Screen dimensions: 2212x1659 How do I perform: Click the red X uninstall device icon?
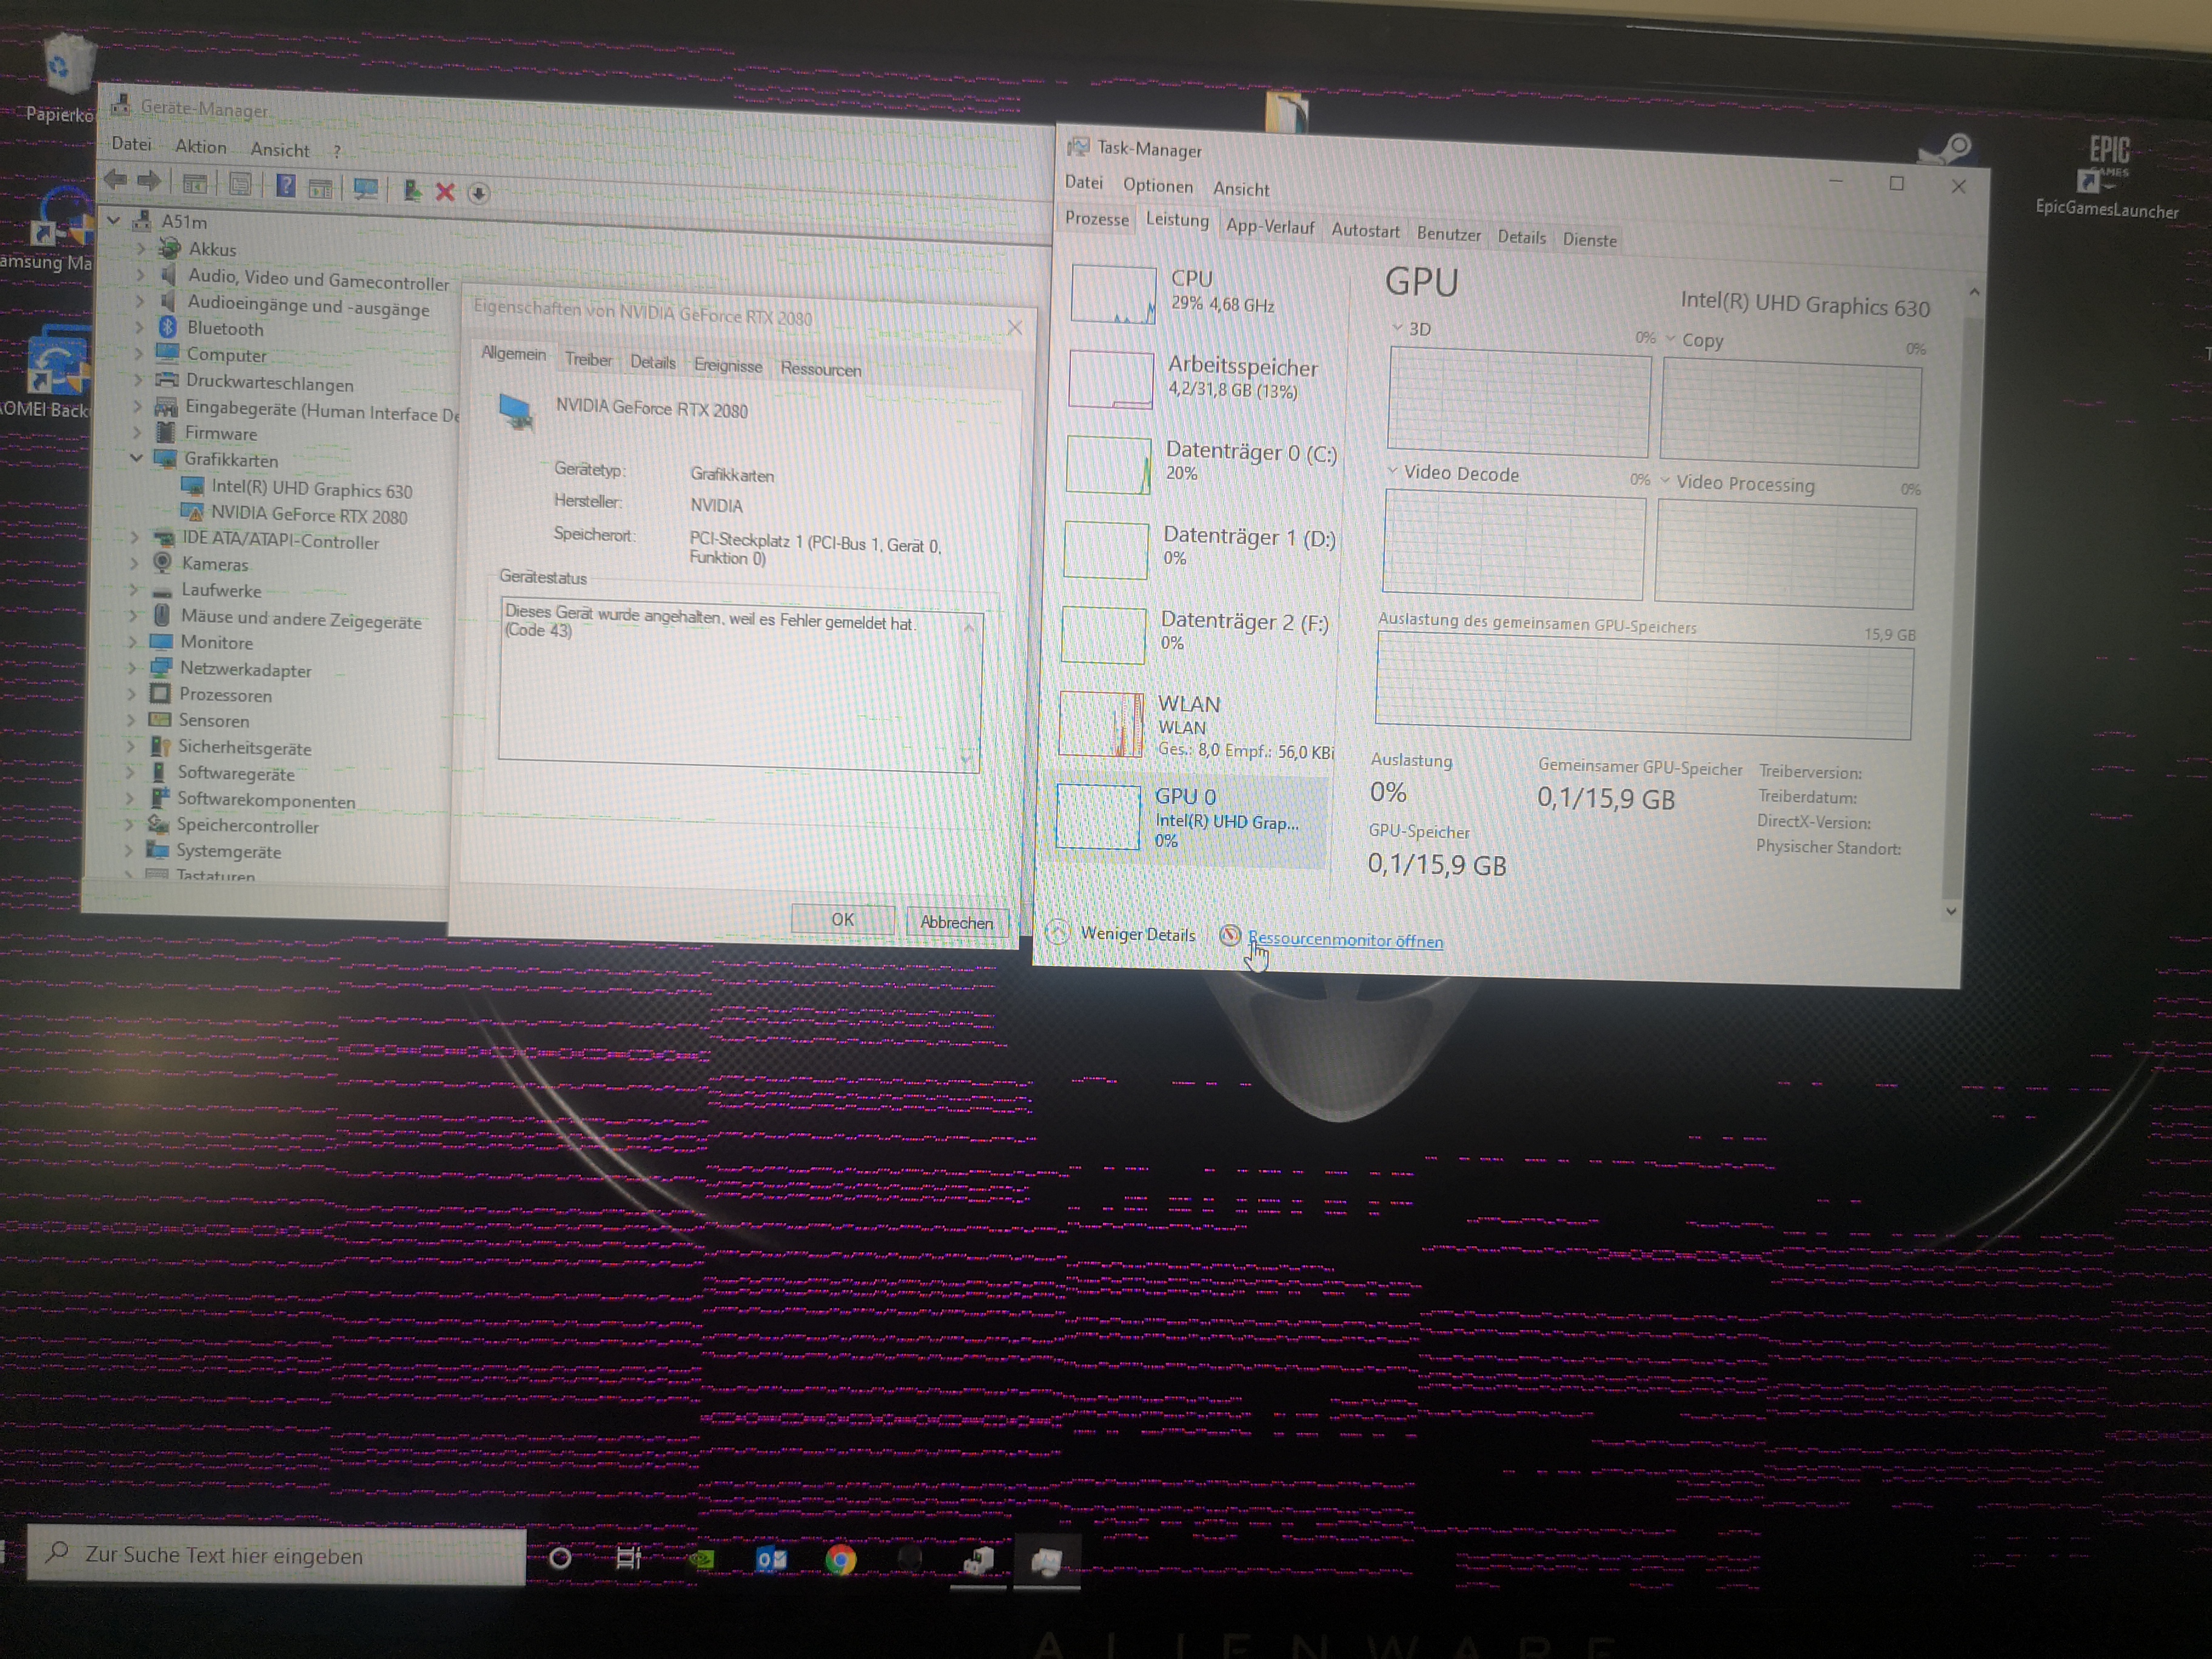tap(445, 192)
